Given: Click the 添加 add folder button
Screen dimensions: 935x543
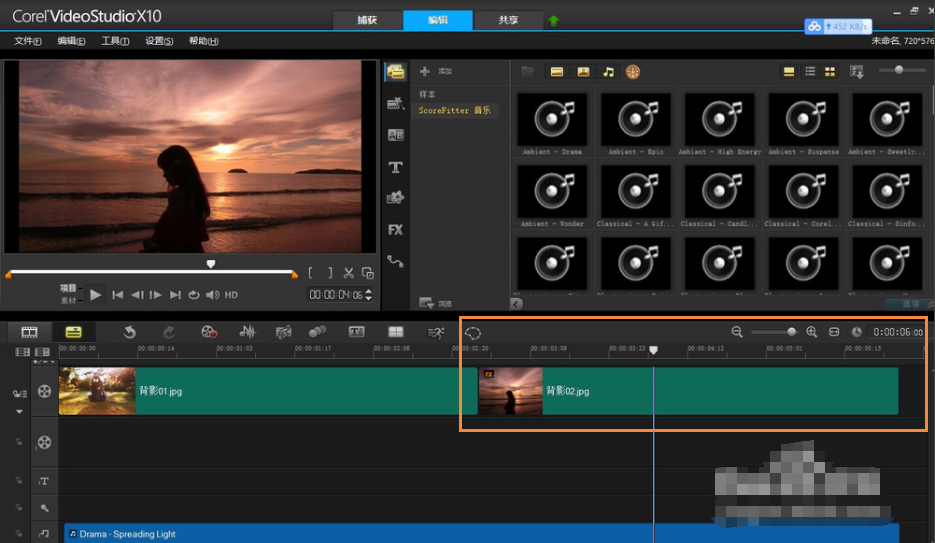Looking at the screenshot, I should point(436,72).
